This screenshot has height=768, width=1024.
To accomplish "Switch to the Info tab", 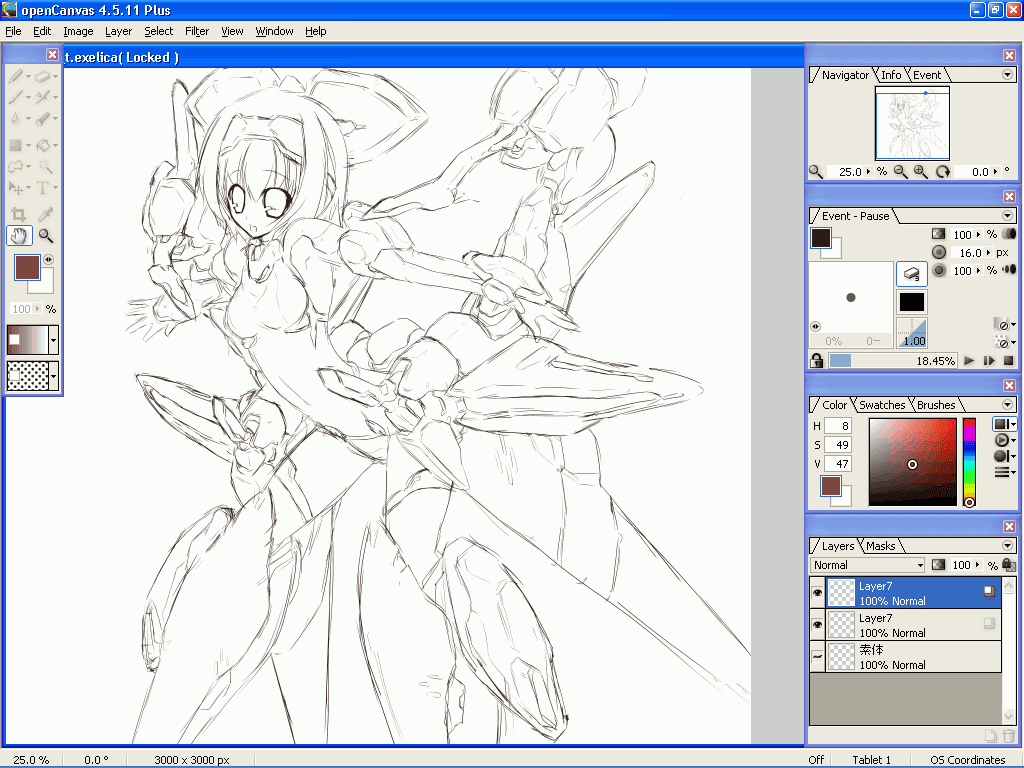I will [x=891, y=75].
